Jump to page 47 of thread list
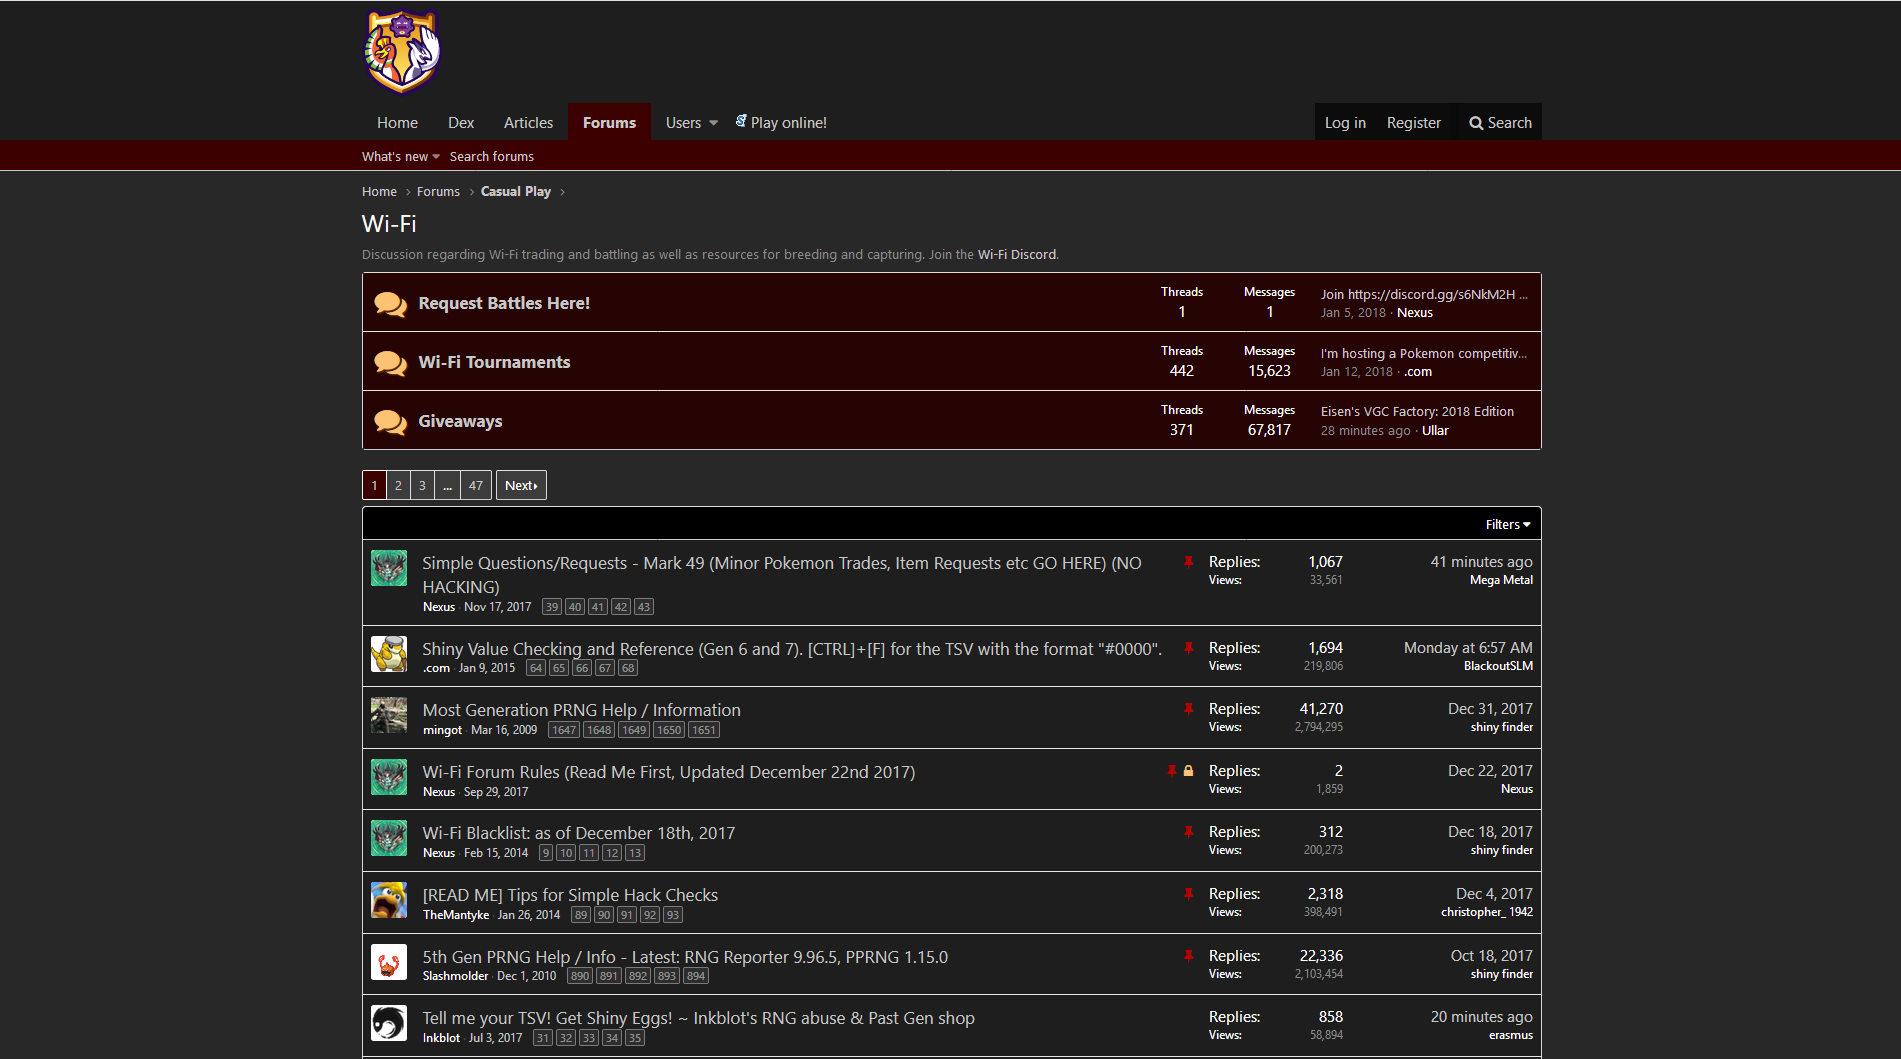1901x1059 pixels. [476, 486]
